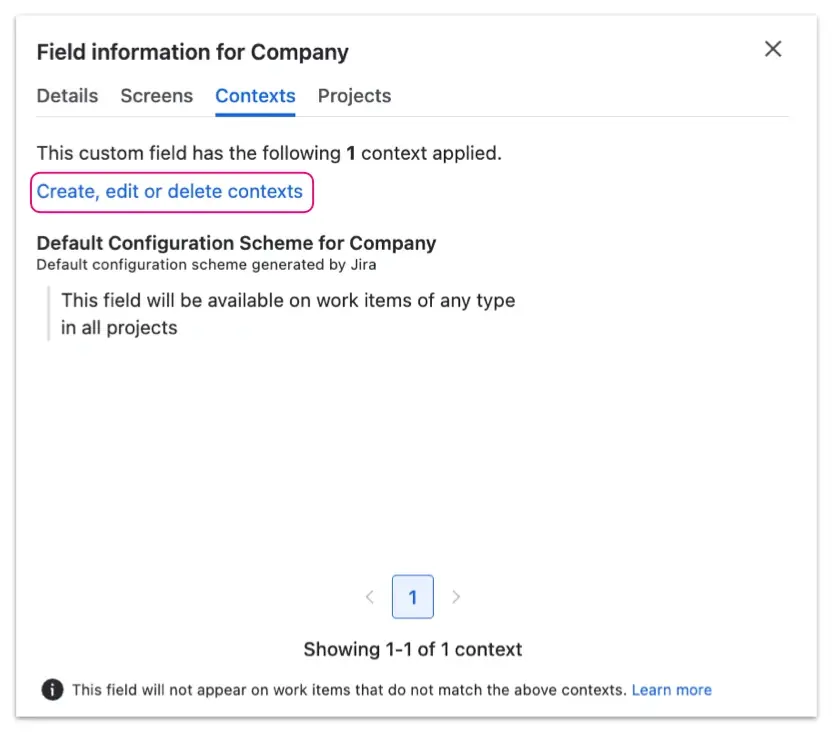Click the Field information for Company title

click(x=192, y=52)
